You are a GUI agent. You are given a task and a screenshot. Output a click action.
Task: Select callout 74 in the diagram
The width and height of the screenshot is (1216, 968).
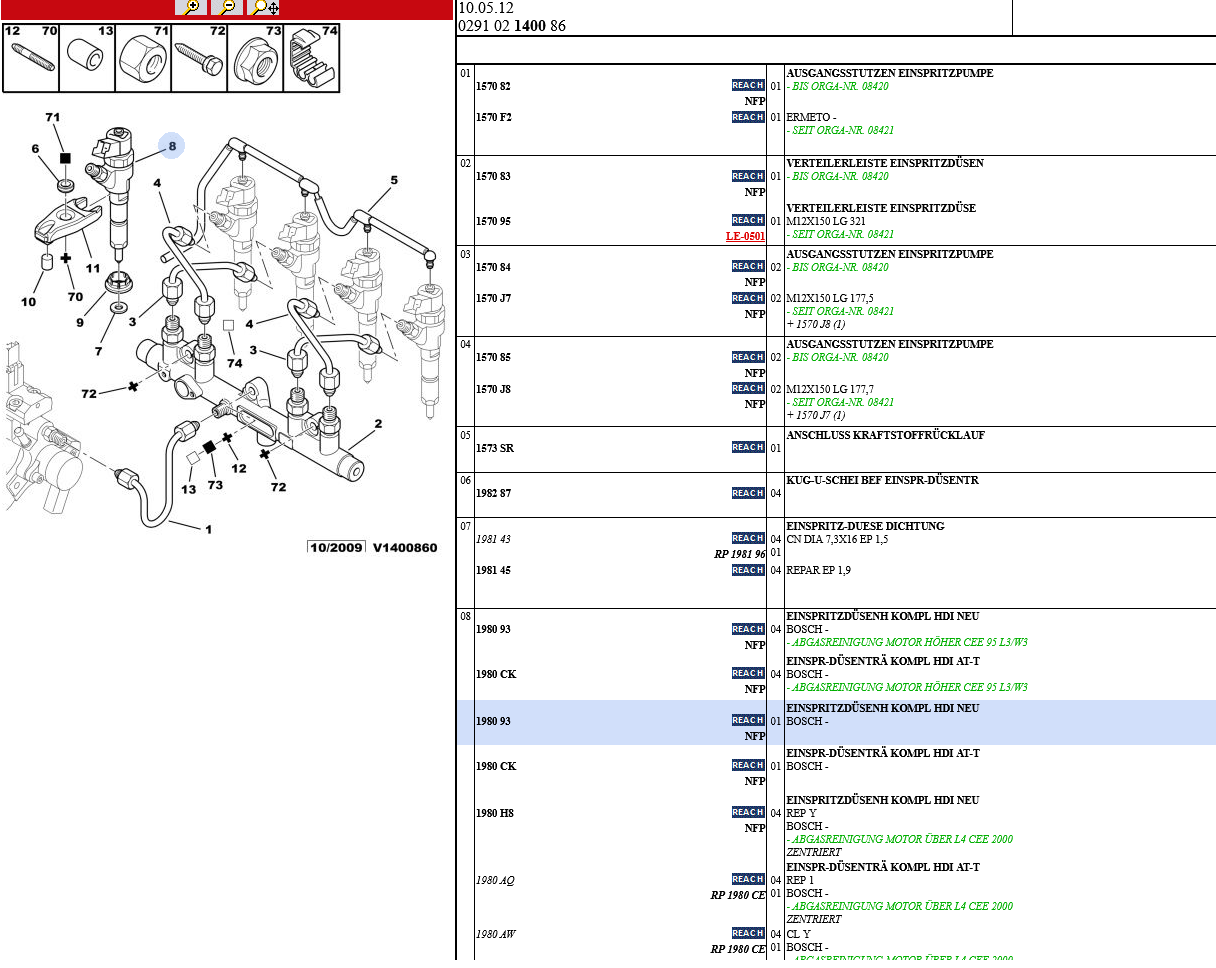coord(235,363)
